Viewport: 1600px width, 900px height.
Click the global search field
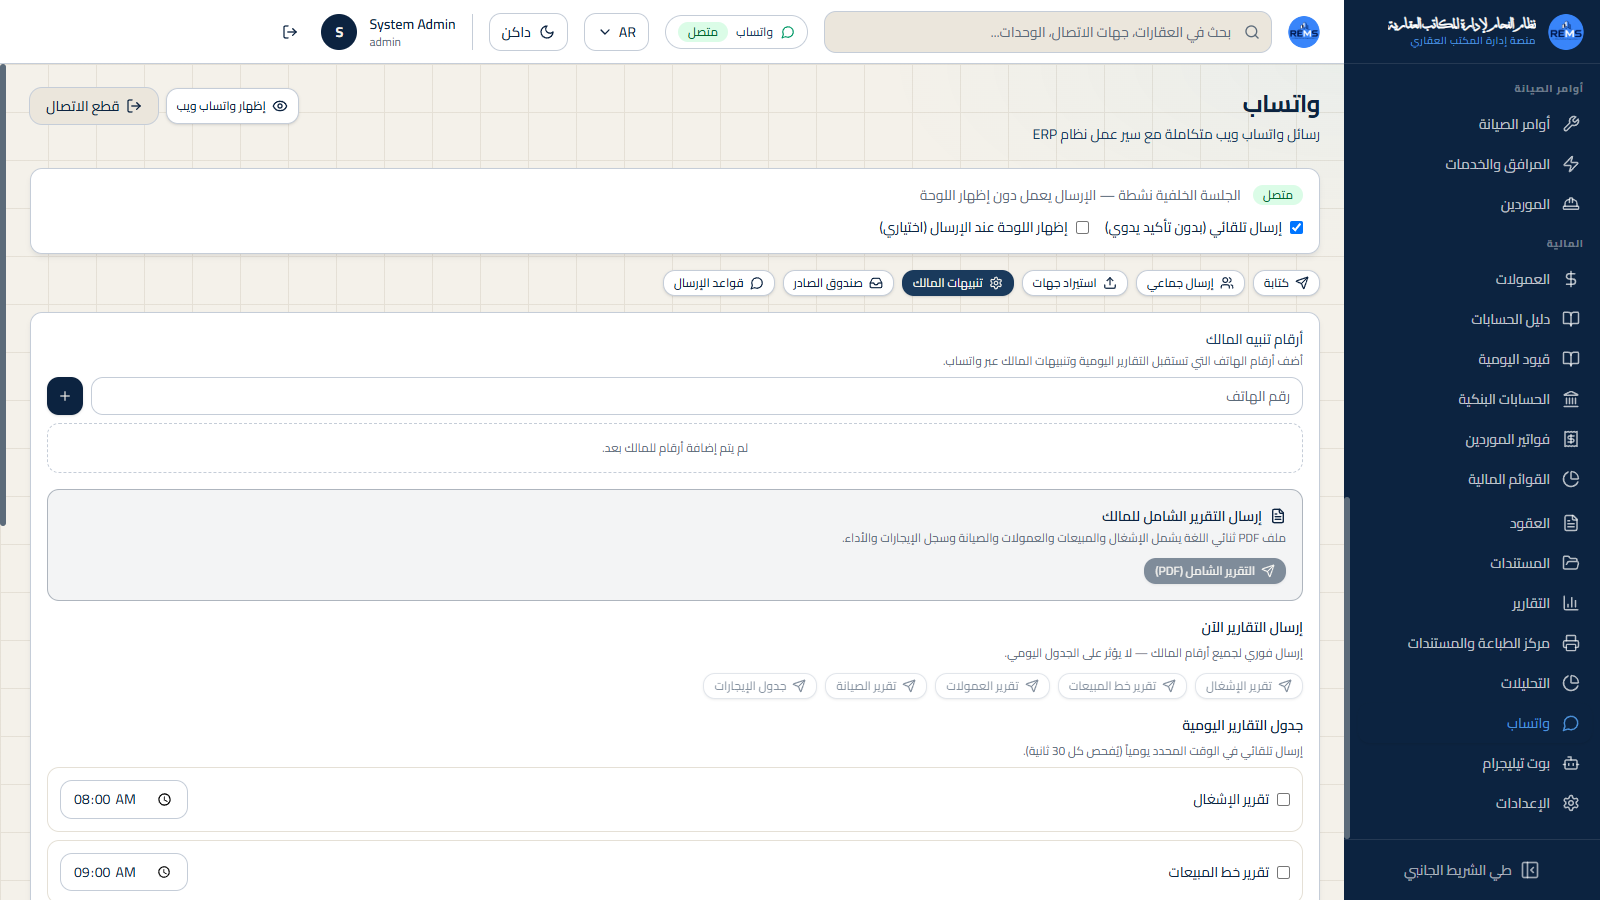pyautogui.click(x=1048, y=32)
